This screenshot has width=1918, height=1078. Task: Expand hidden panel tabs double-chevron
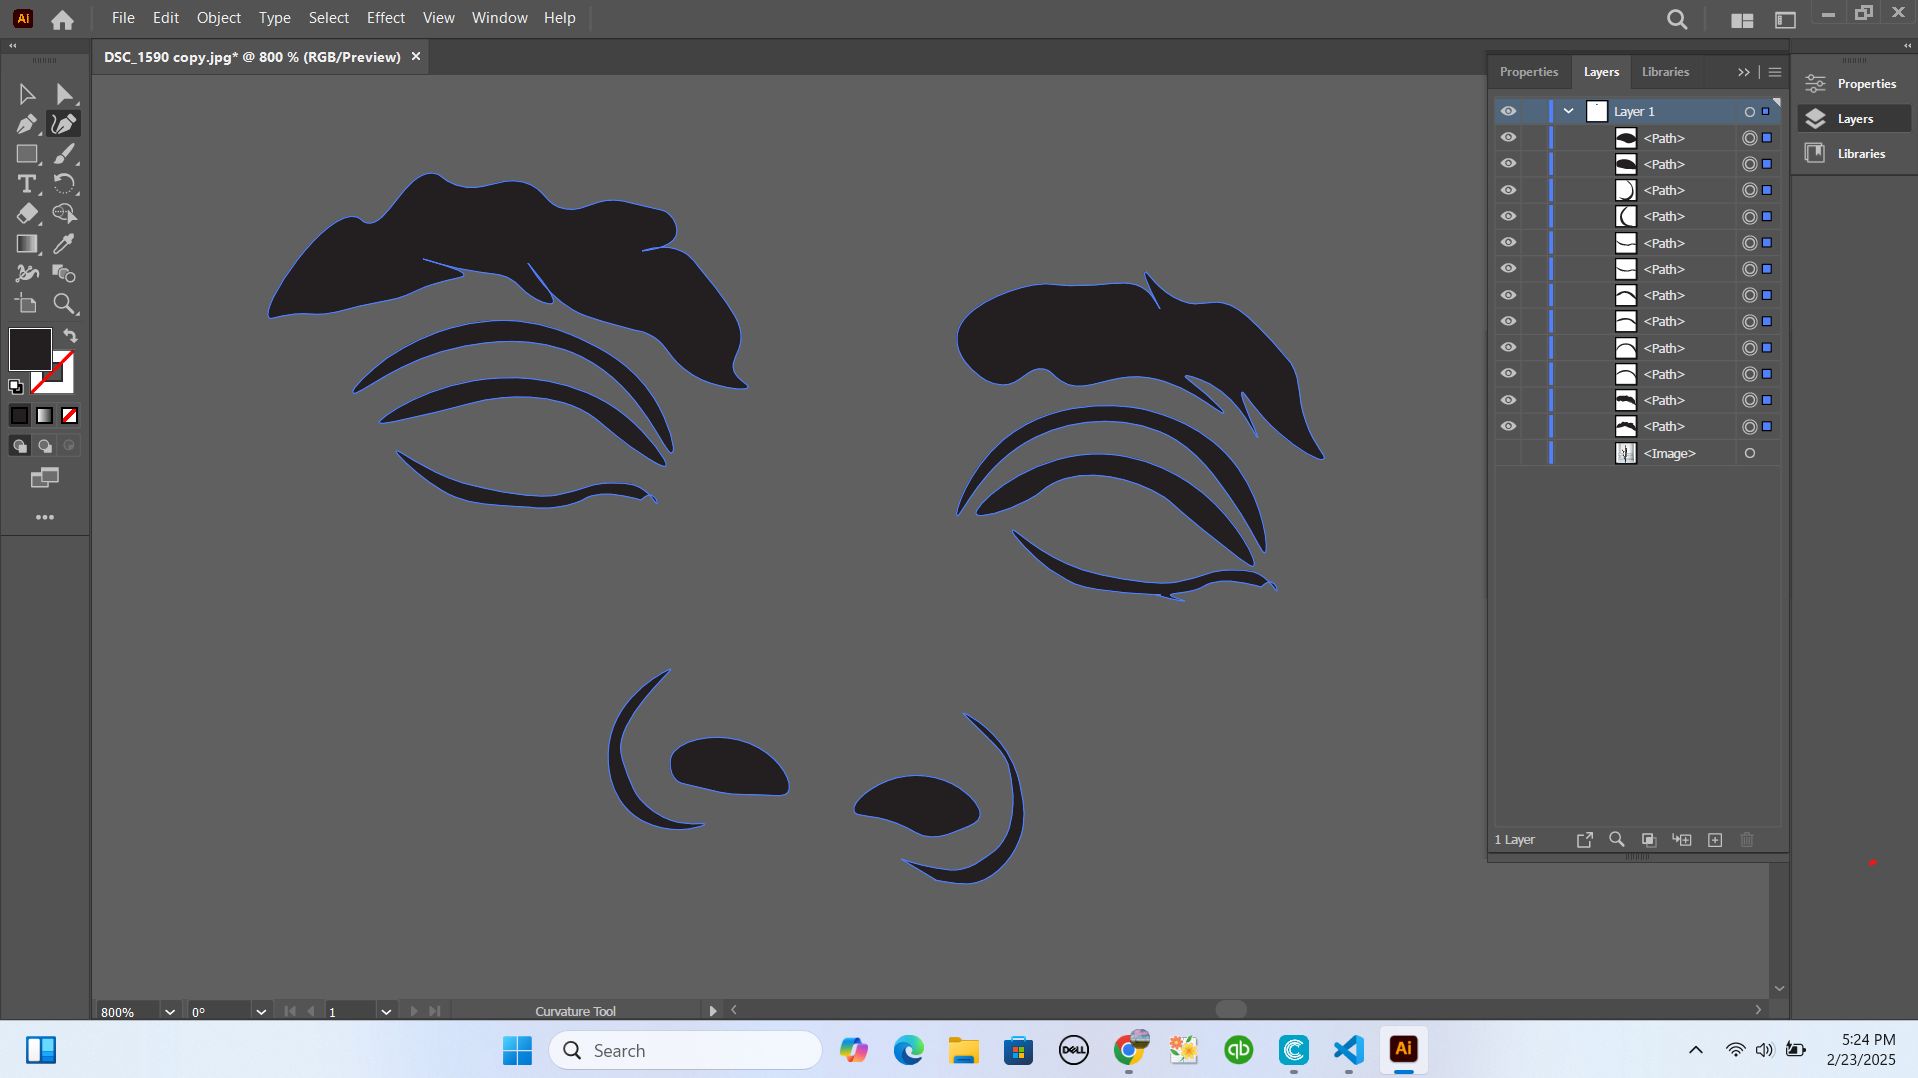pyautogui.click(x=1744, y=72)
